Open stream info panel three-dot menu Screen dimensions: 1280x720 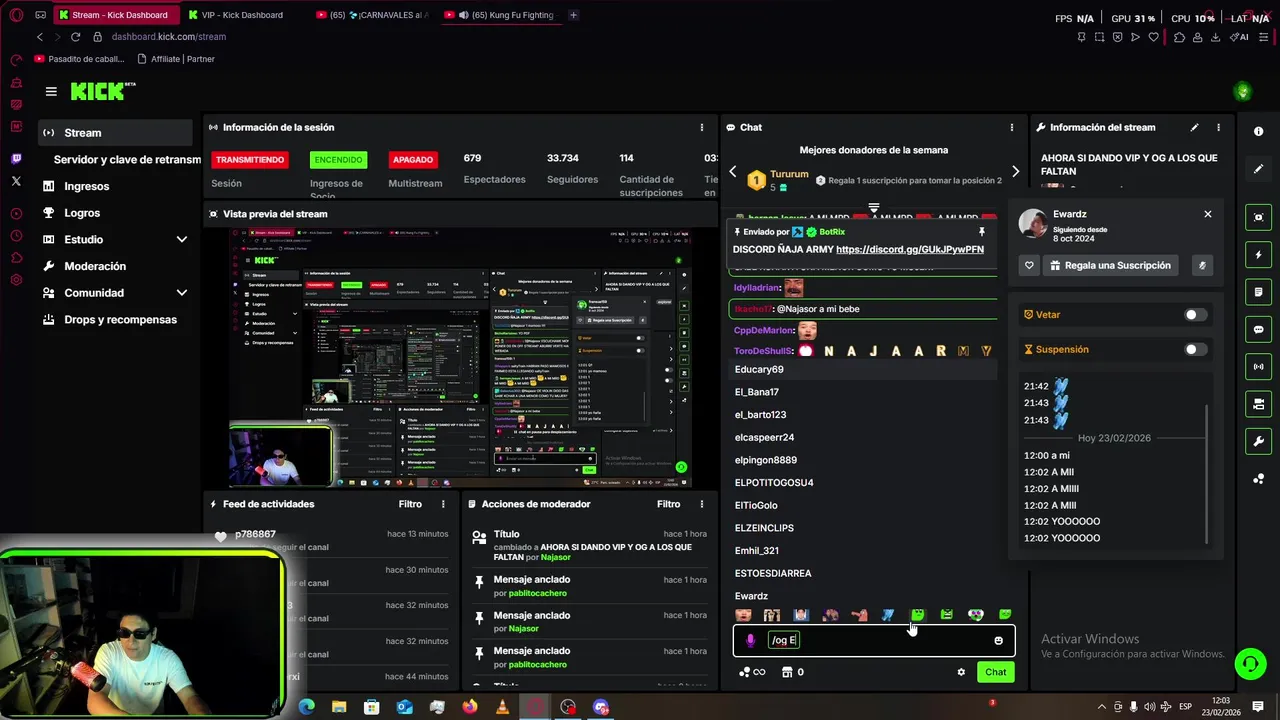point(1218,128)
